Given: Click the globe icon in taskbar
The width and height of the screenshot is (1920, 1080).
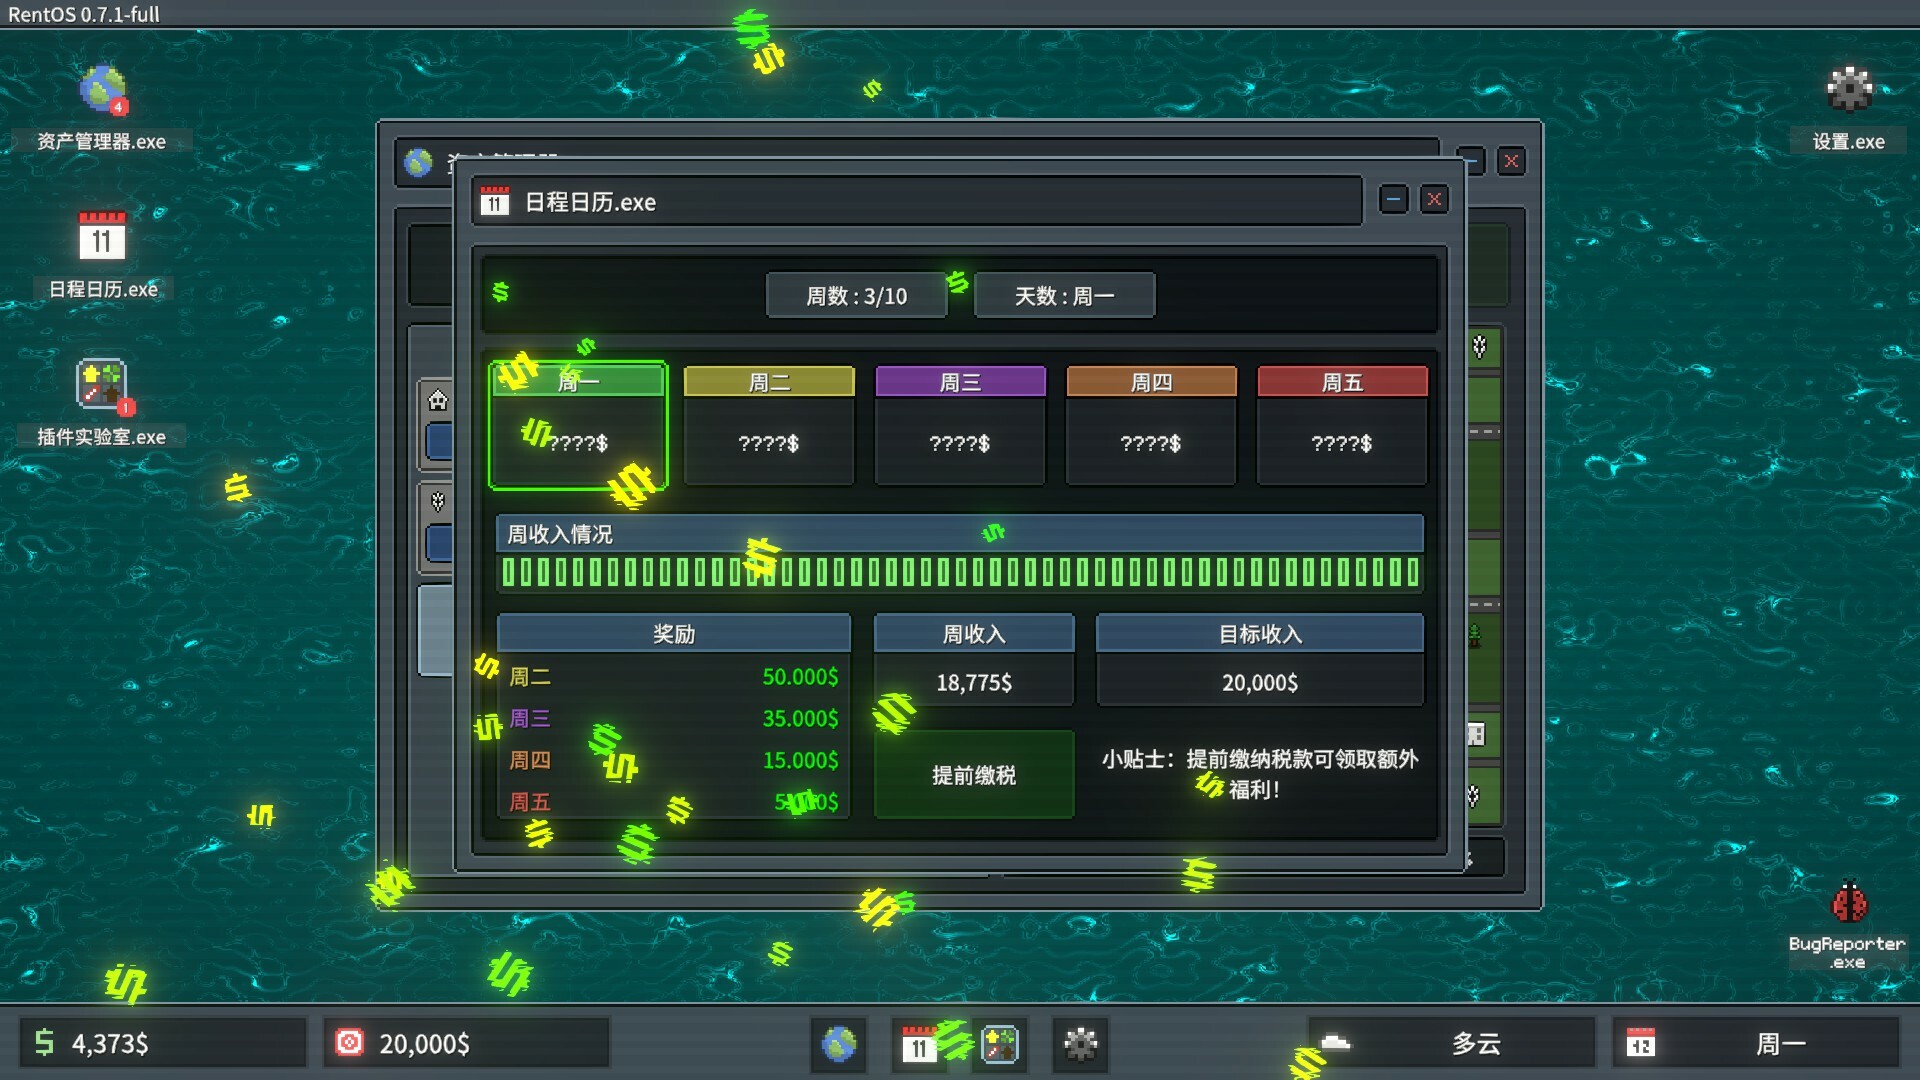Looking at the screenshot, I should coord(838,1044).
